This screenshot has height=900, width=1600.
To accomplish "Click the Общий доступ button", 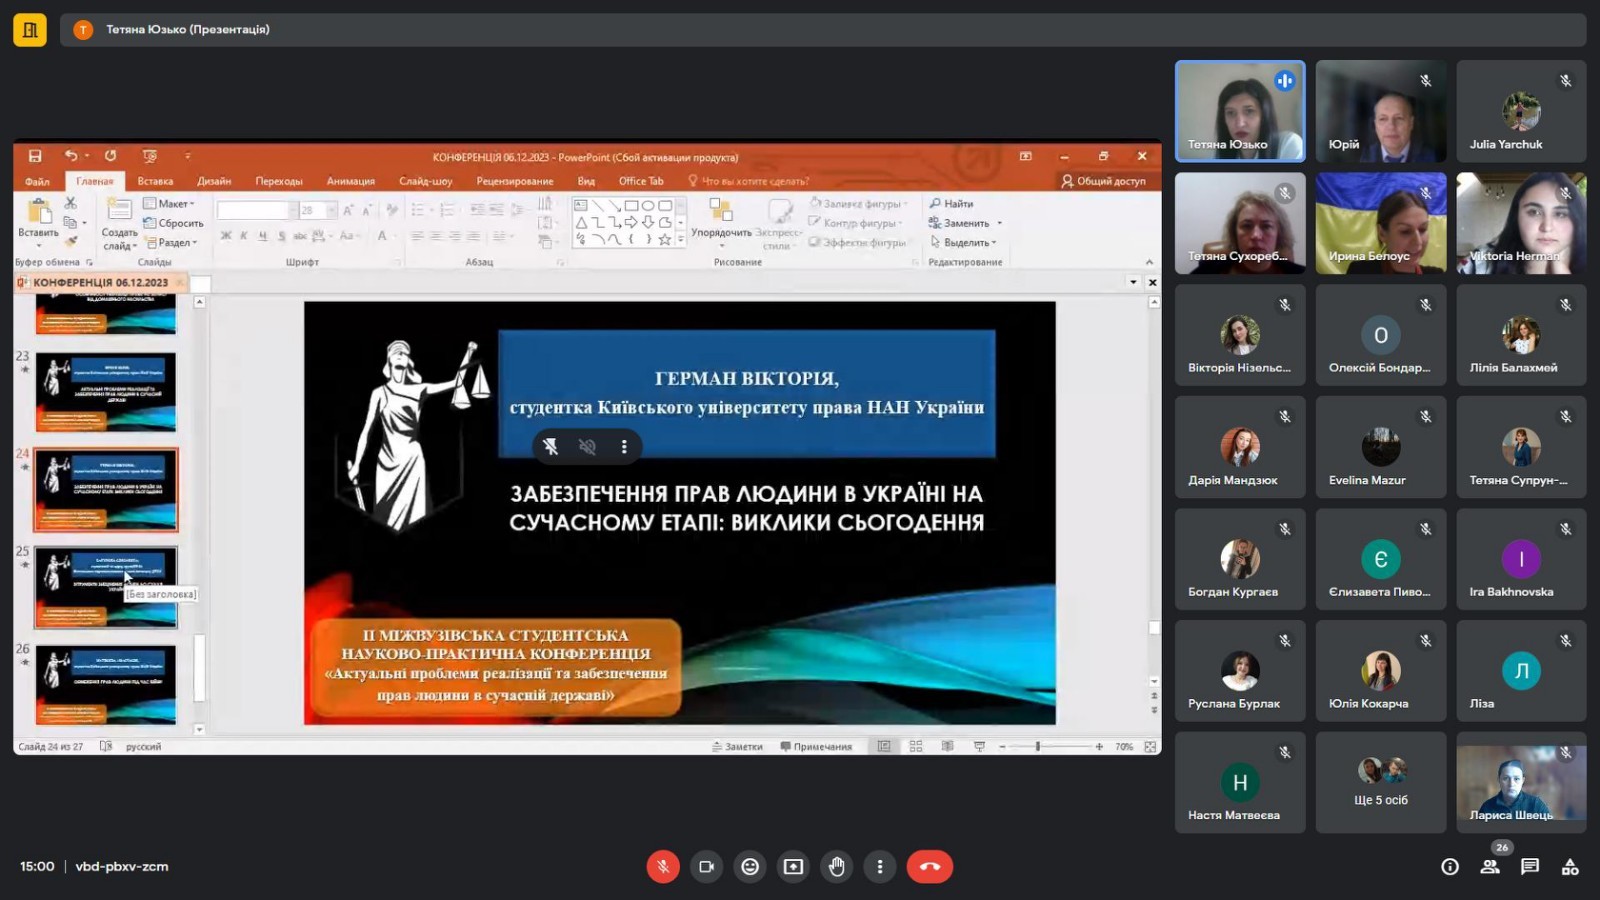I will coord(1104,181).
